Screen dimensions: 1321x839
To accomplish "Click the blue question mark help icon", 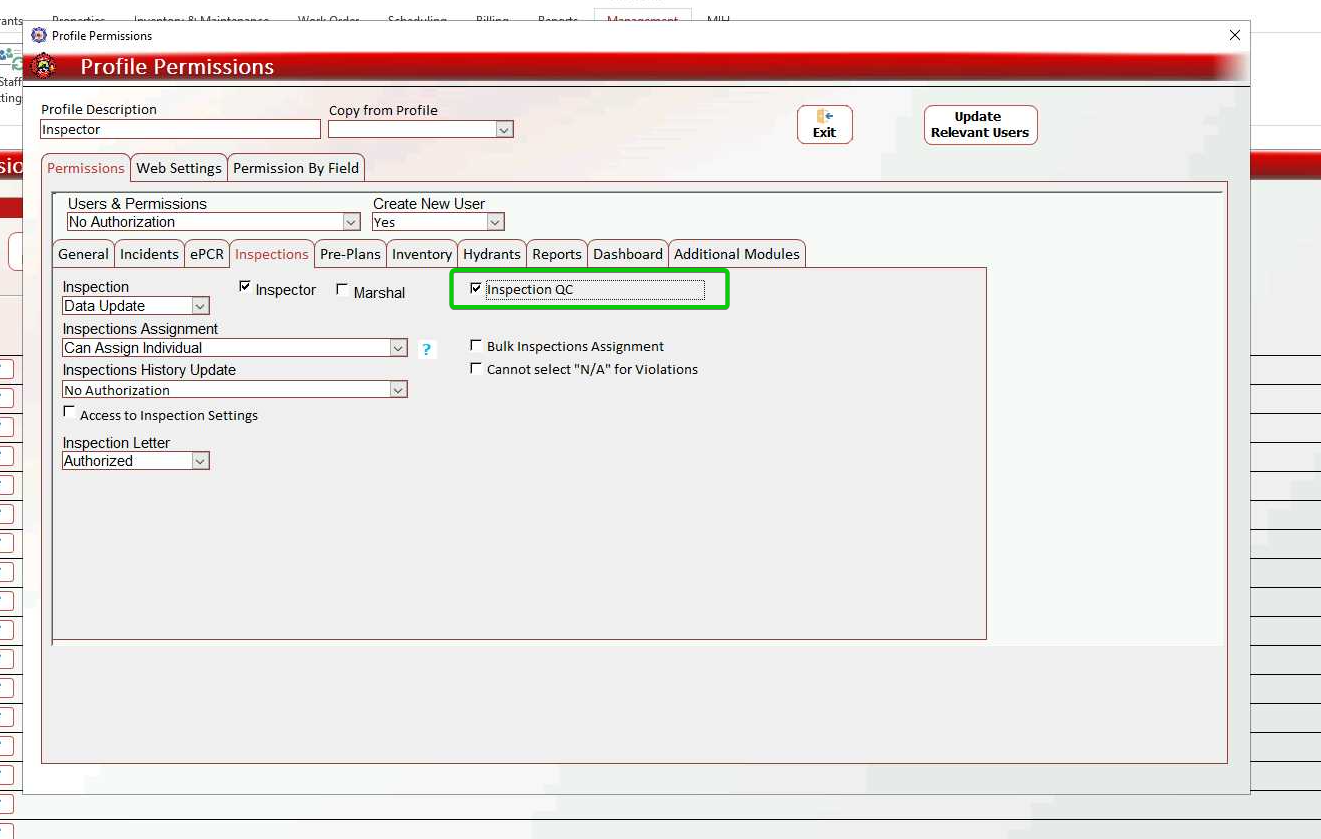I will coord(426,349).
